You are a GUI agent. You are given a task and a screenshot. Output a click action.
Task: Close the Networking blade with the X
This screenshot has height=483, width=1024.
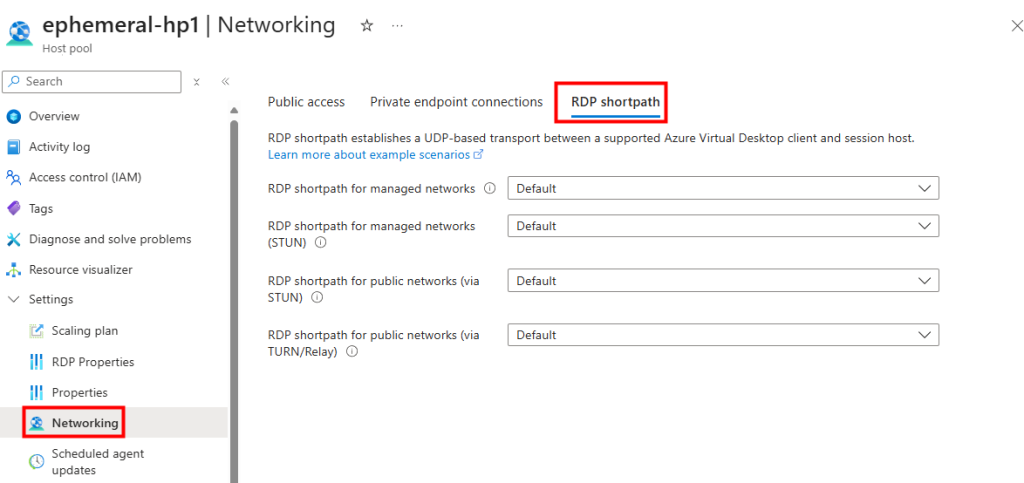click(x=1016, y=26)
